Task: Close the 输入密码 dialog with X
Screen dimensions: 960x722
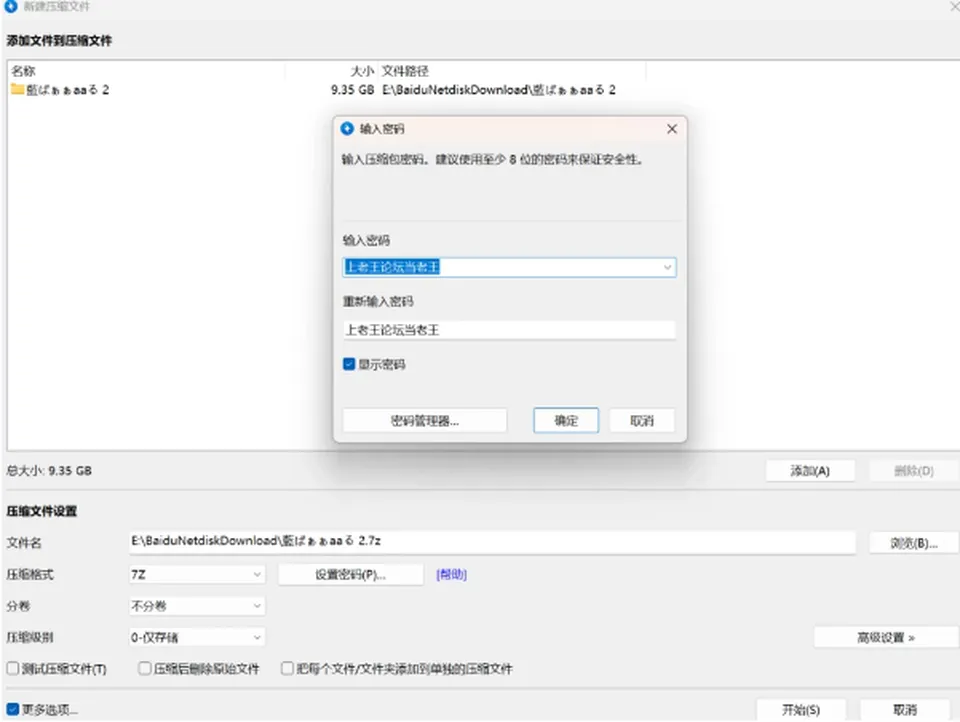Action: pos(672,129)
